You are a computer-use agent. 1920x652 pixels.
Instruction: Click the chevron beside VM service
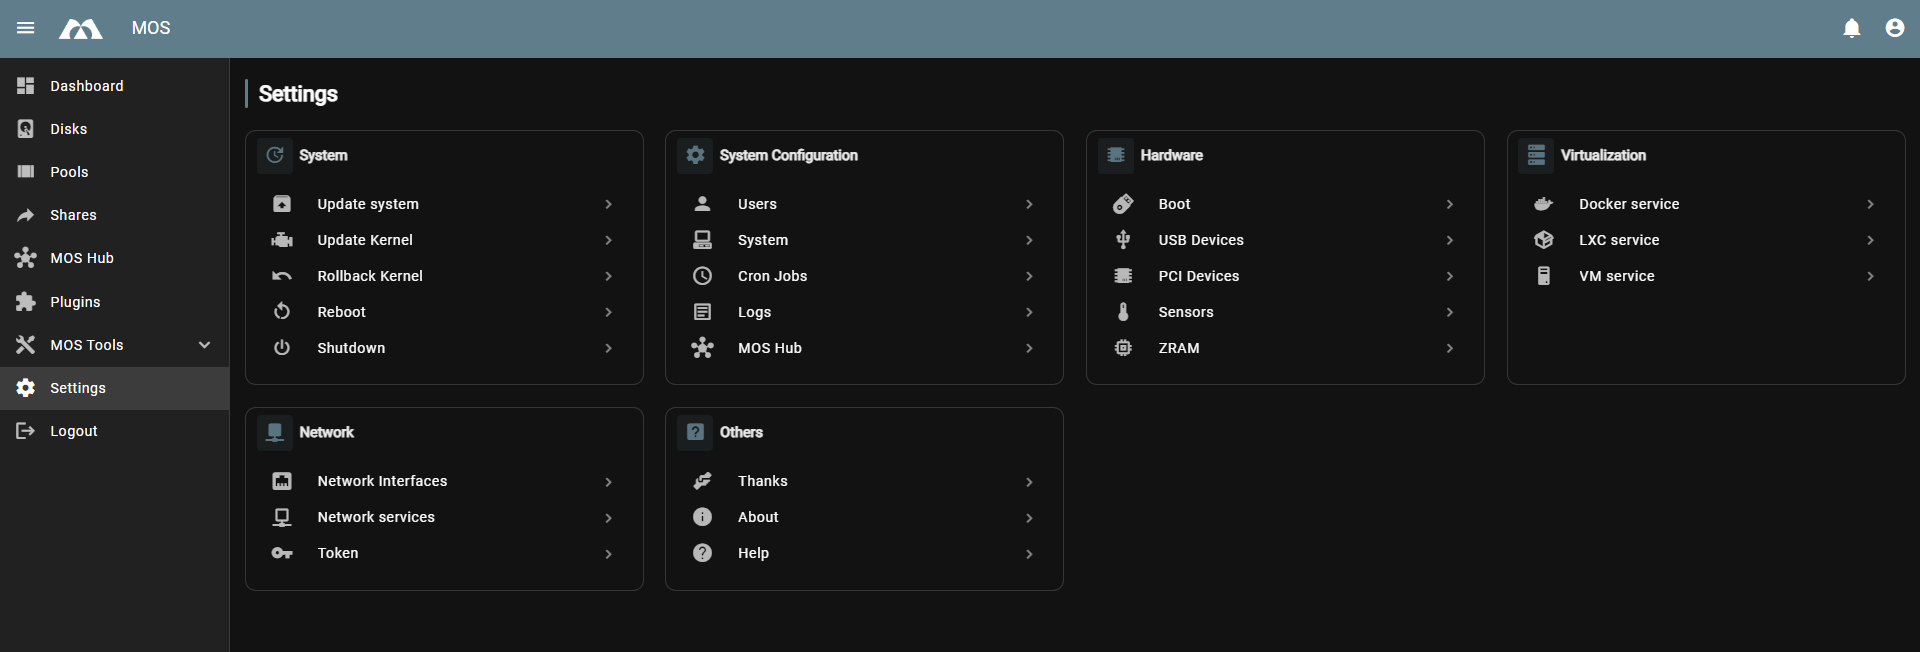coord(1870,276)
